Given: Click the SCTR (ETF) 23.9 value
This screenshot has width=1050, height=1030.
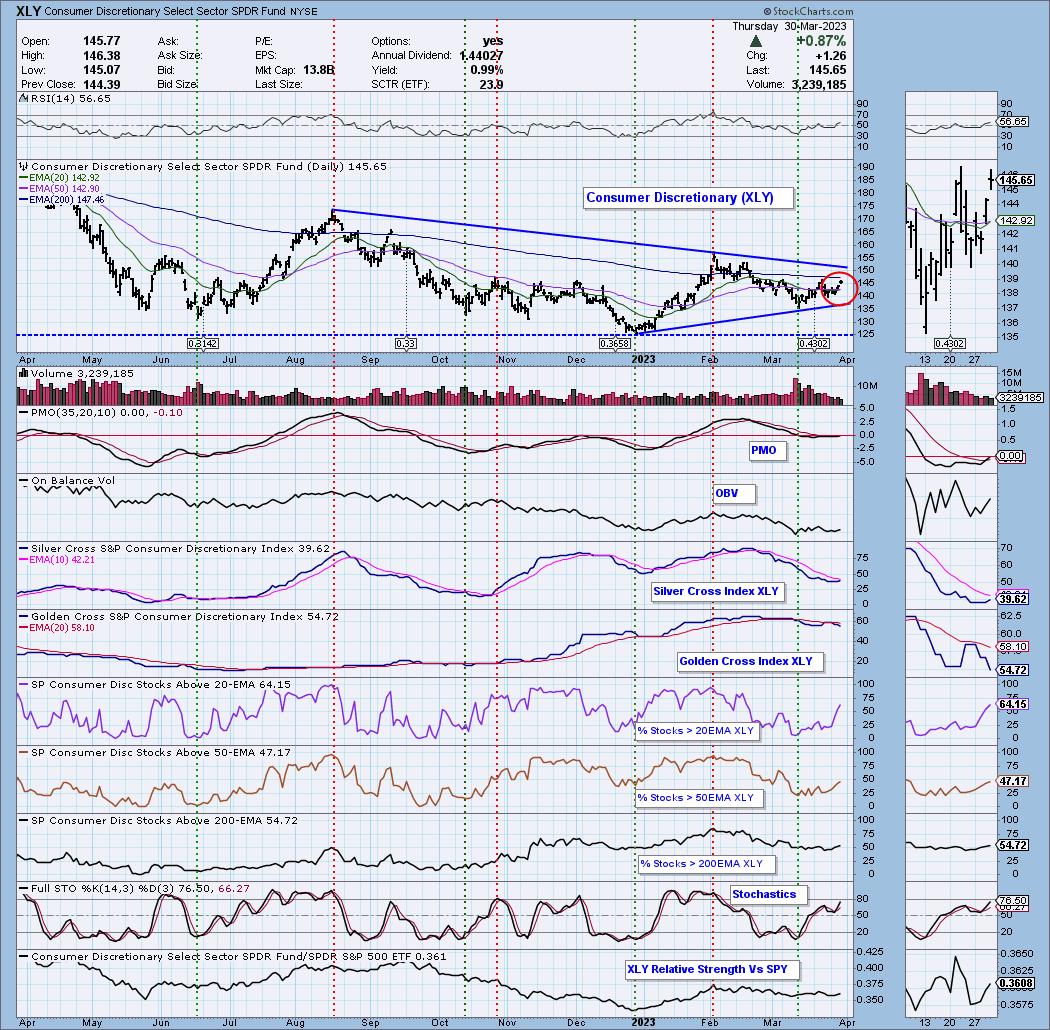Looking at the screenshot, I should tap(492, 85).
